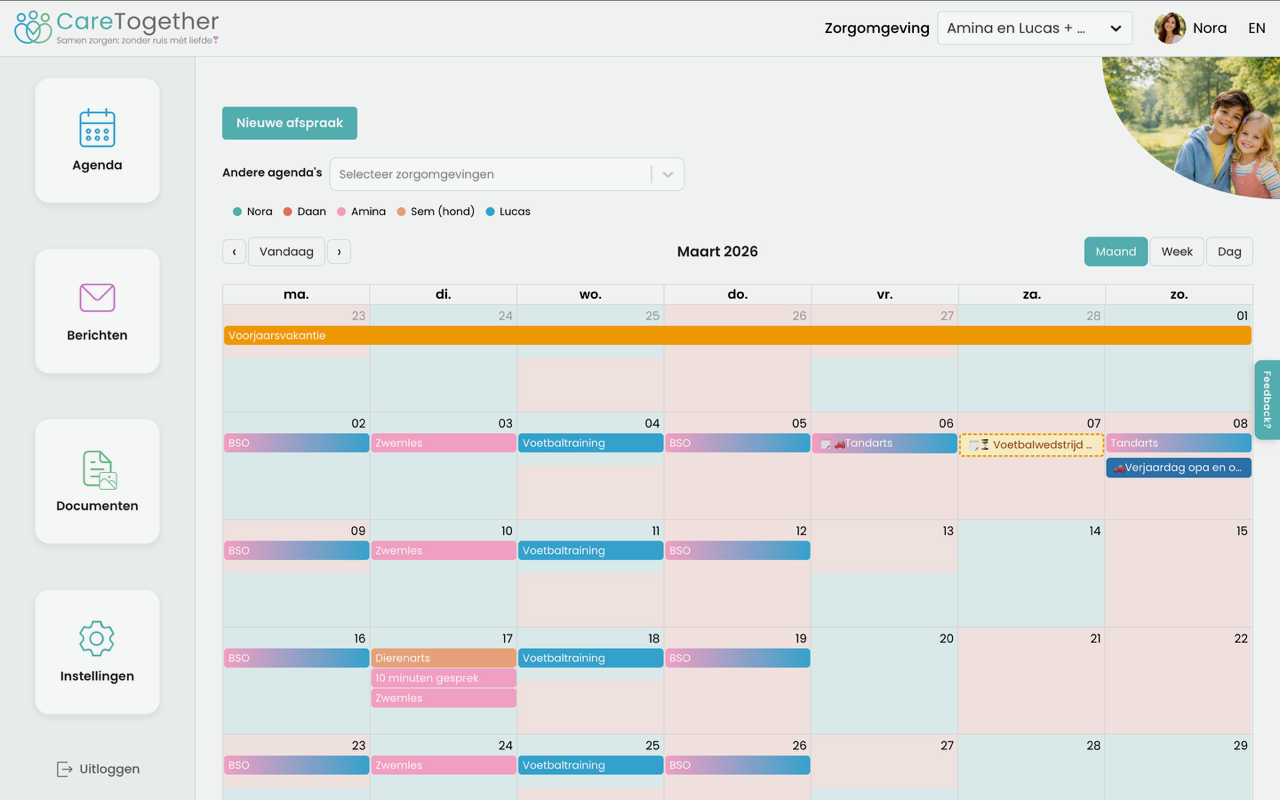Click the Vandaag button
This screenshot has width=1280, height=800.
coord(287,252)
